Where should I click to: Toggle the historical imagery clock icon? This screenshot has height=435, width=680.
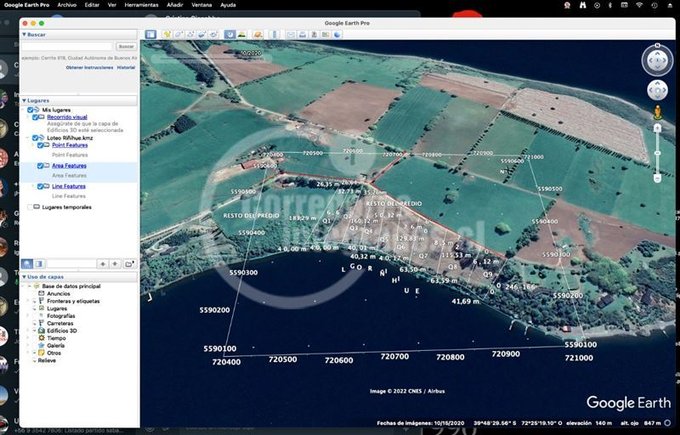pos(230,34)
